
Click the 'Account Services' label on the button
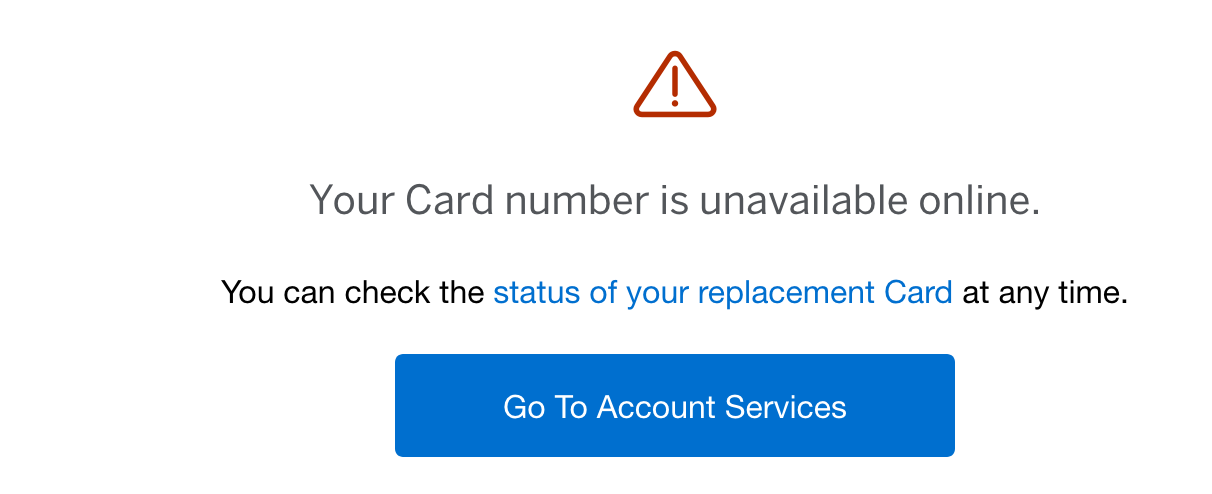(x=722, y=407)
